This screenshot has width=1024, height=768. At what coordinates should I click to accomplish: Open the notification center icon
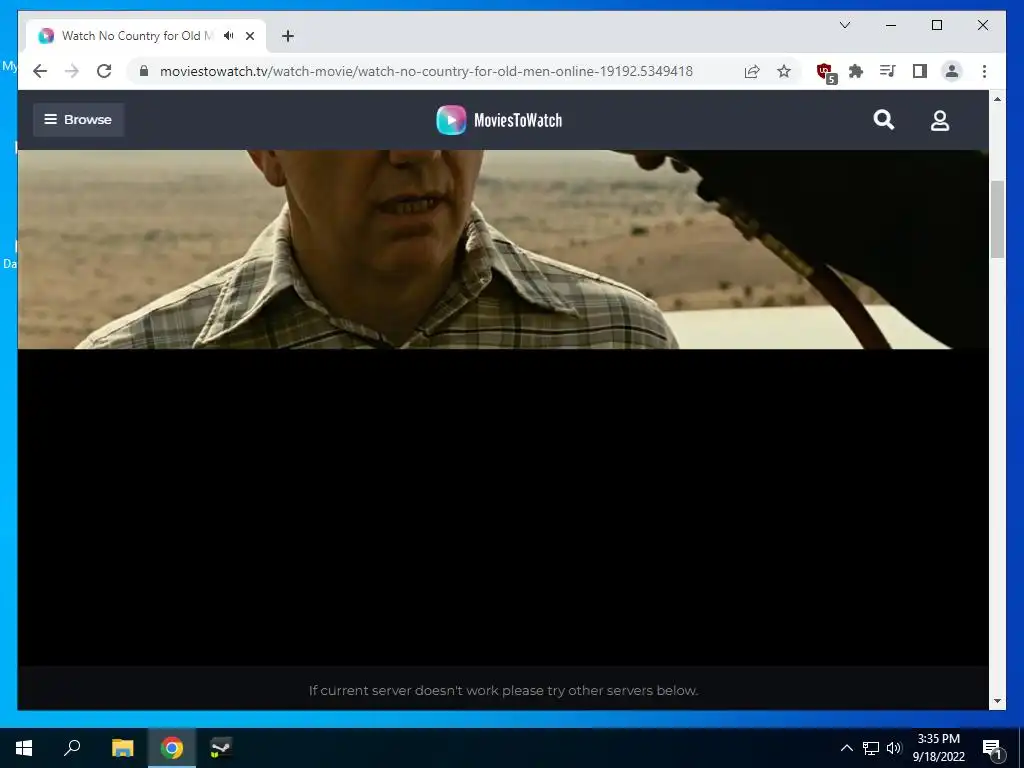[x=993, y=748]
